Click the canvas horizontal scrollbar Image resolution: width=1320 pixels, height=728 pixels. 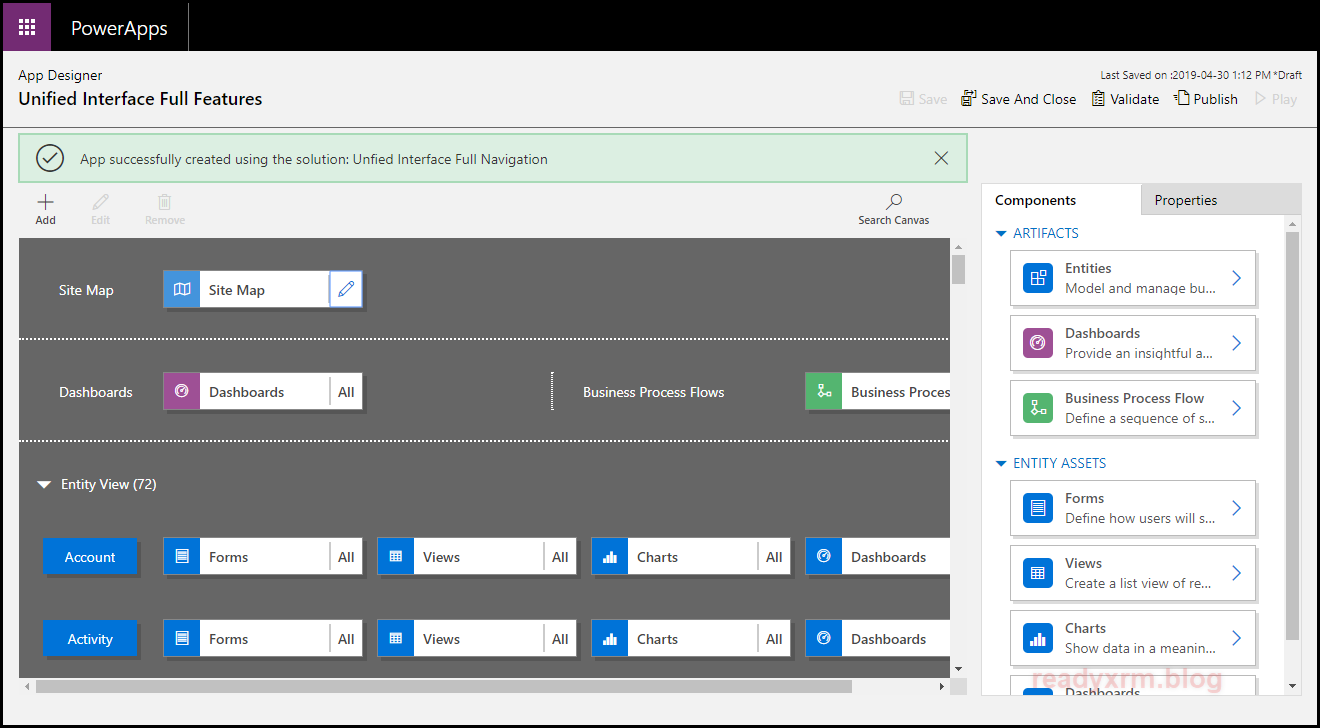tap(444, 687)
